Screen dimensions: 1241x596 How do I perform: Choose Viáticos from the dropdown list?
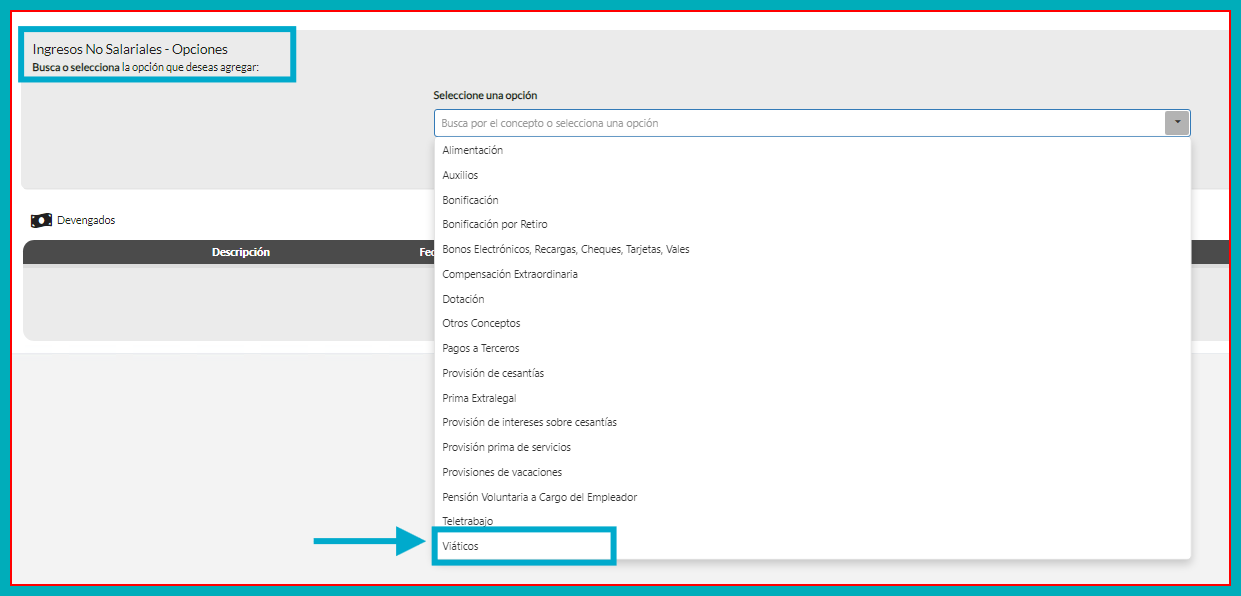click(x=812, y=546)
